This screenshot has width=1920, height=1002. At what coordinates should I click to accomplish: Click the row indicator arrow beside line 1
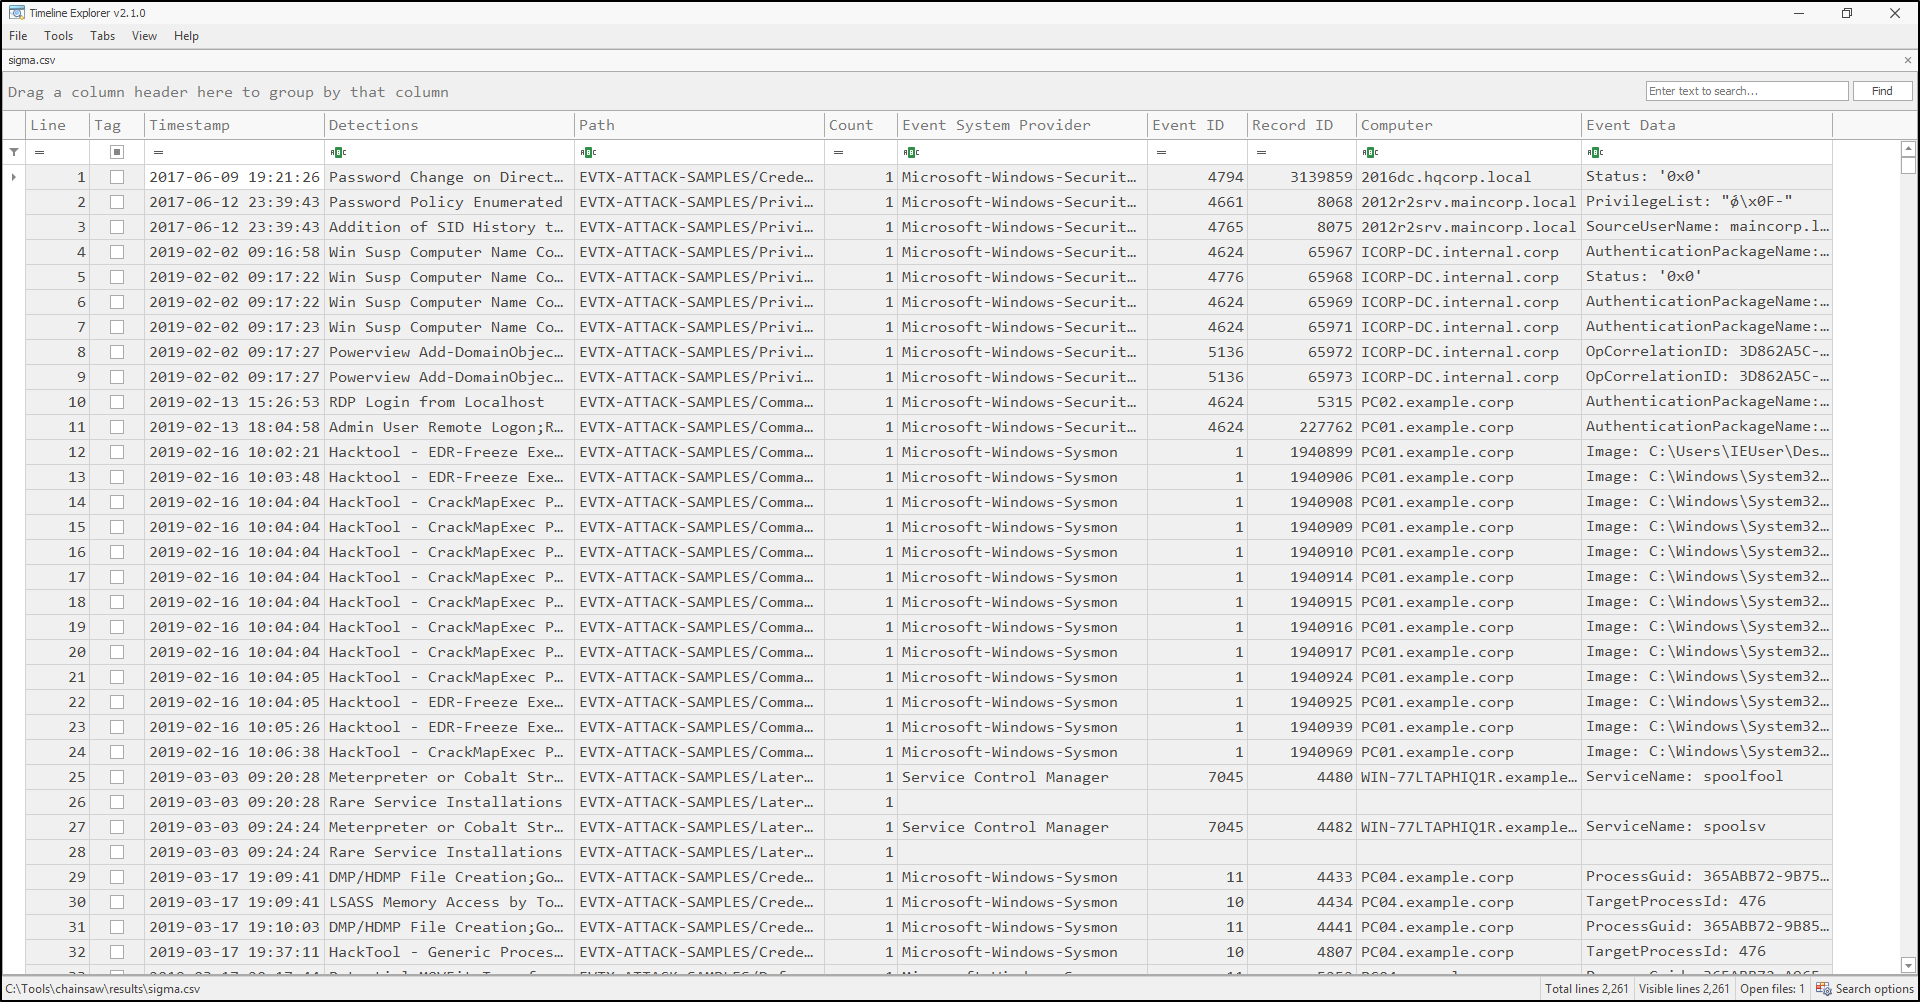click(x=13, y=177)
